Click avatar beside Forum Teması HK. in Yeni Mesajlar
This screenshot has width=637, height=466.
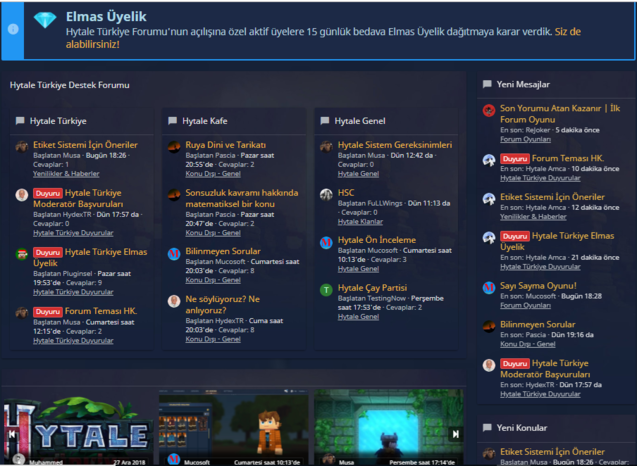point(489,160)
